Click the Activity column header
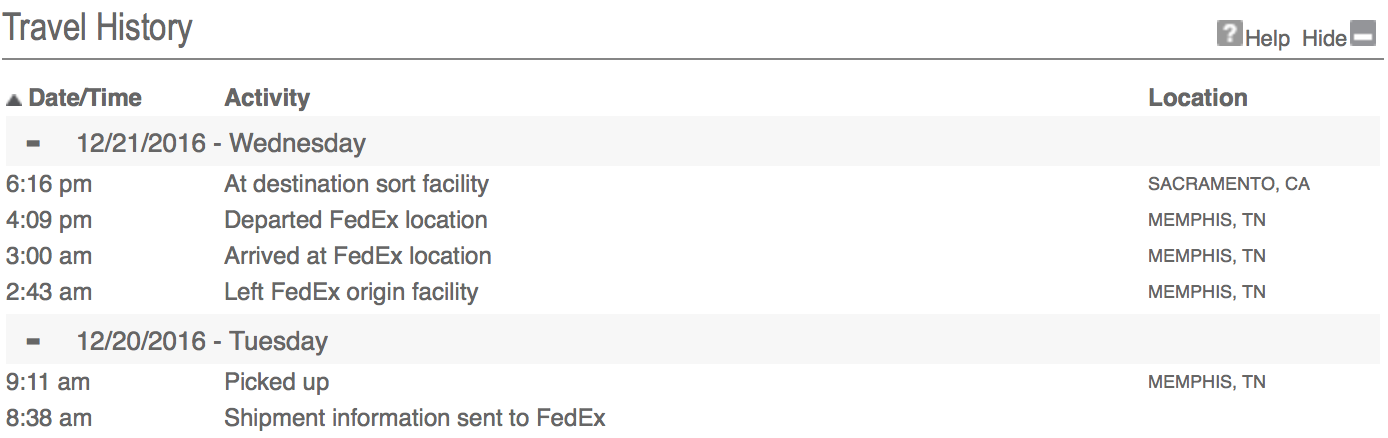 (267, 98)
